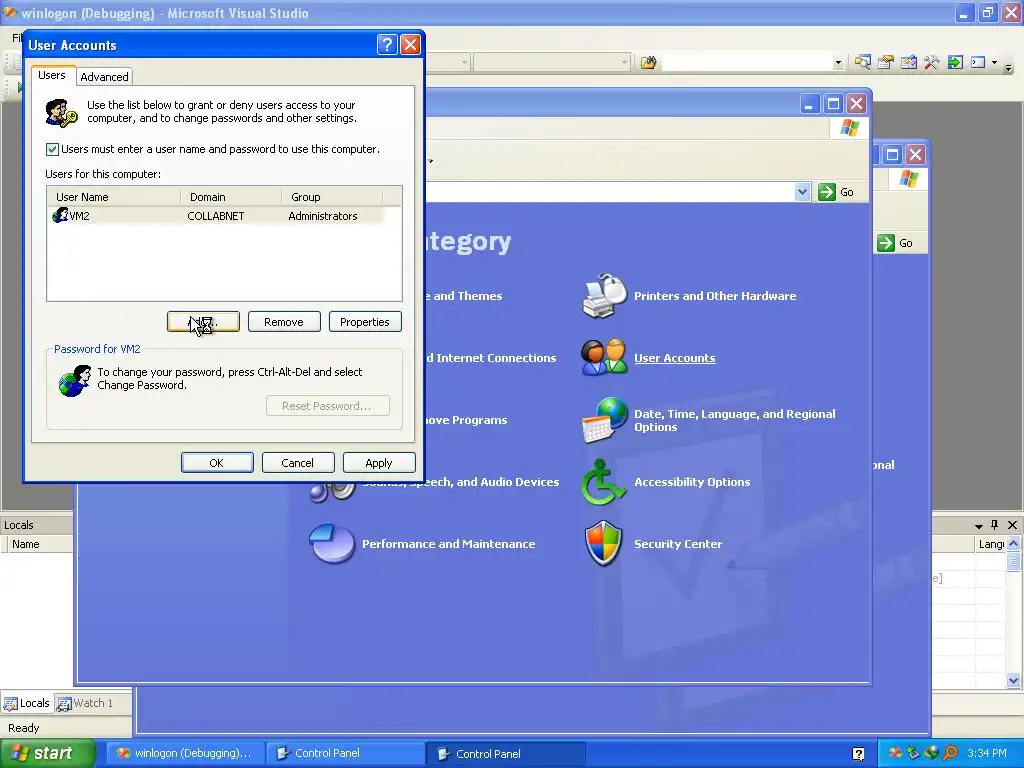Click the Security Center shield icon
This screenshot has height=768, width=1024.
(x=603, y=543)
